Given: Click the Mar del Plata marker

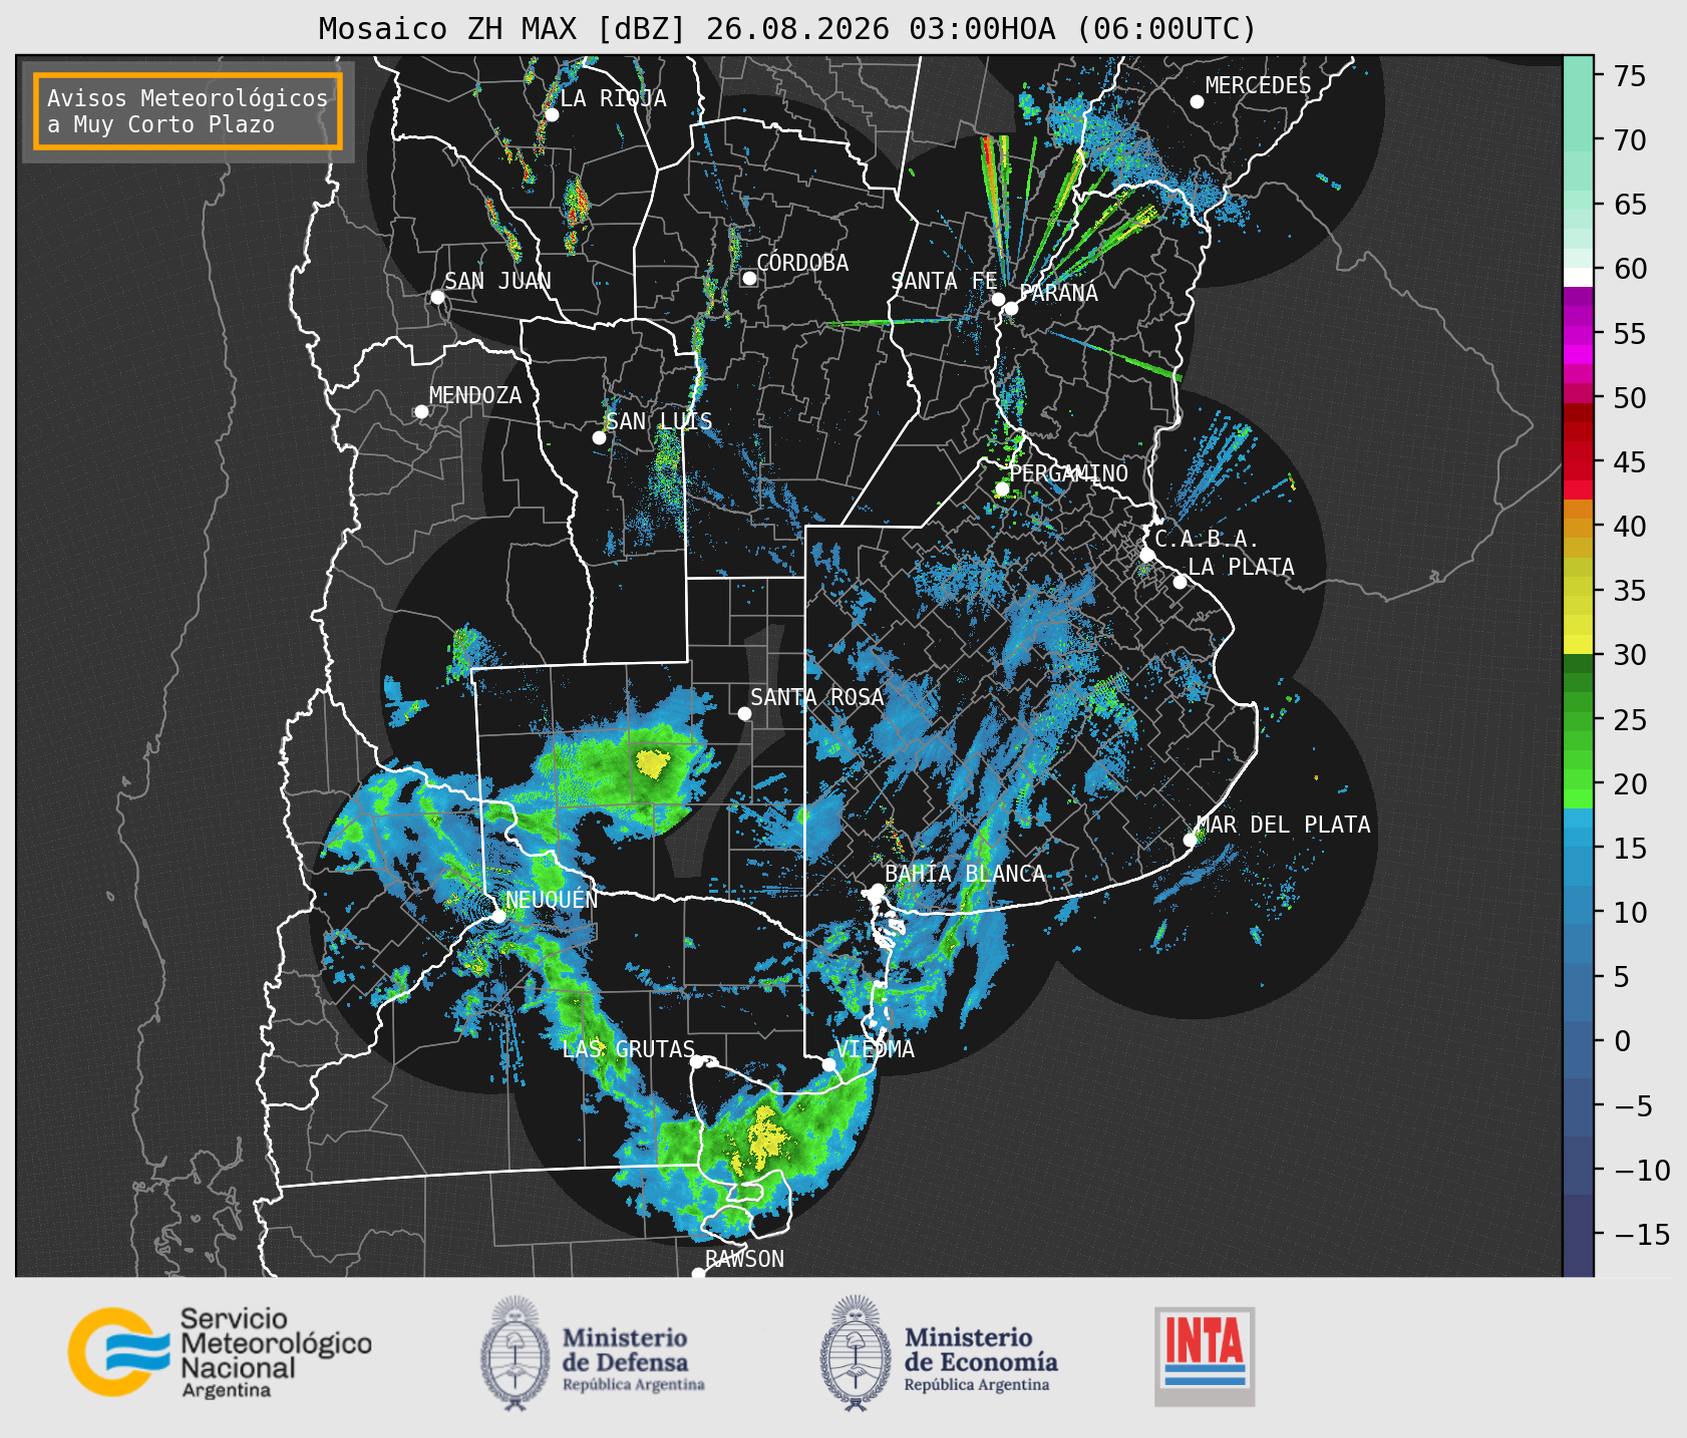Looking at the screenshot, I should [x=1190, y=840].
